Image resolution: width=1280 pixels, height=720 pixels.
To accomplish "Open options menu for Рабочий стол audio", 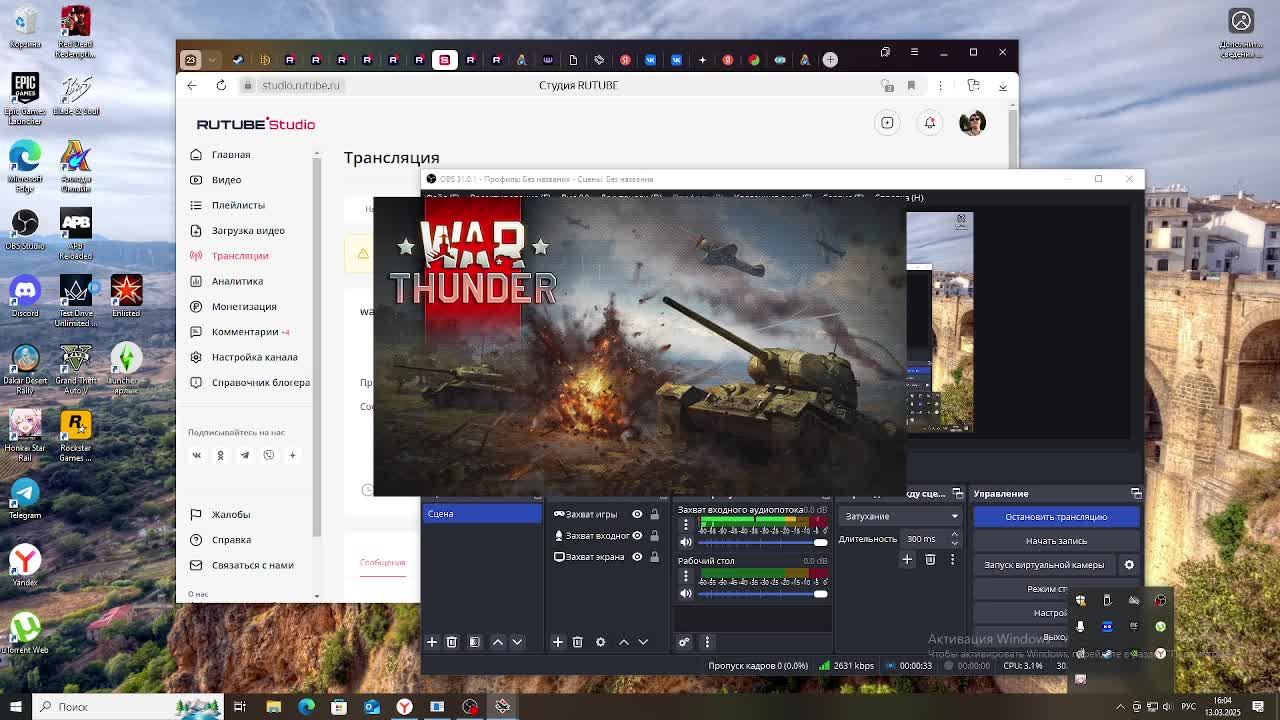I will 686,577.
